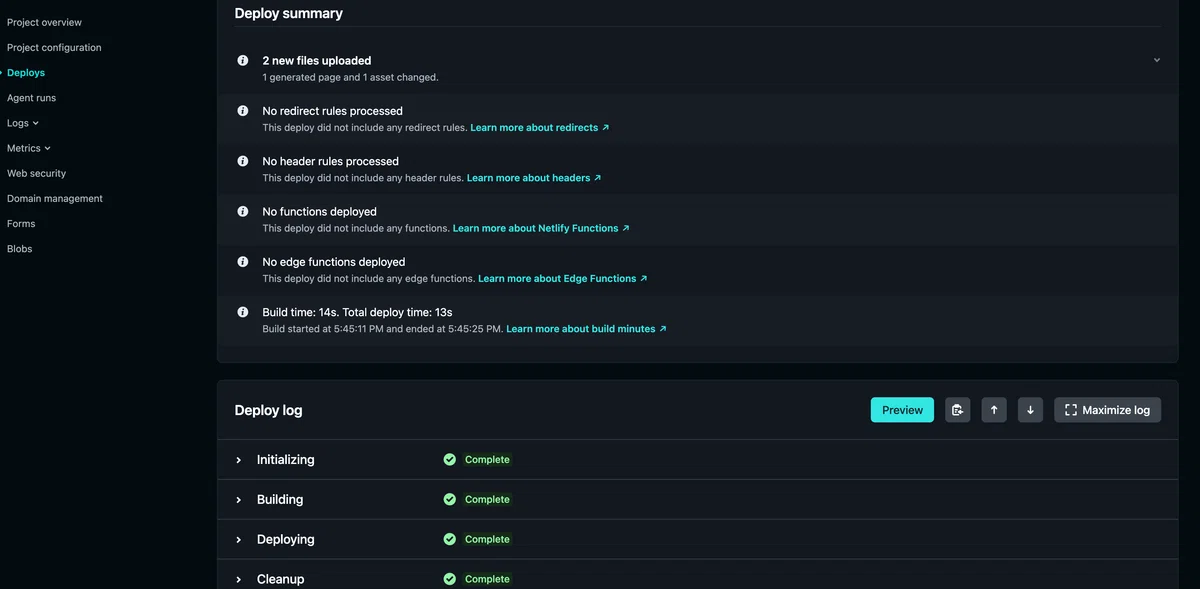This screenshot has width=1200, height=589.
Task: Expand the Deploying log section
Action: tap(239, 540)
